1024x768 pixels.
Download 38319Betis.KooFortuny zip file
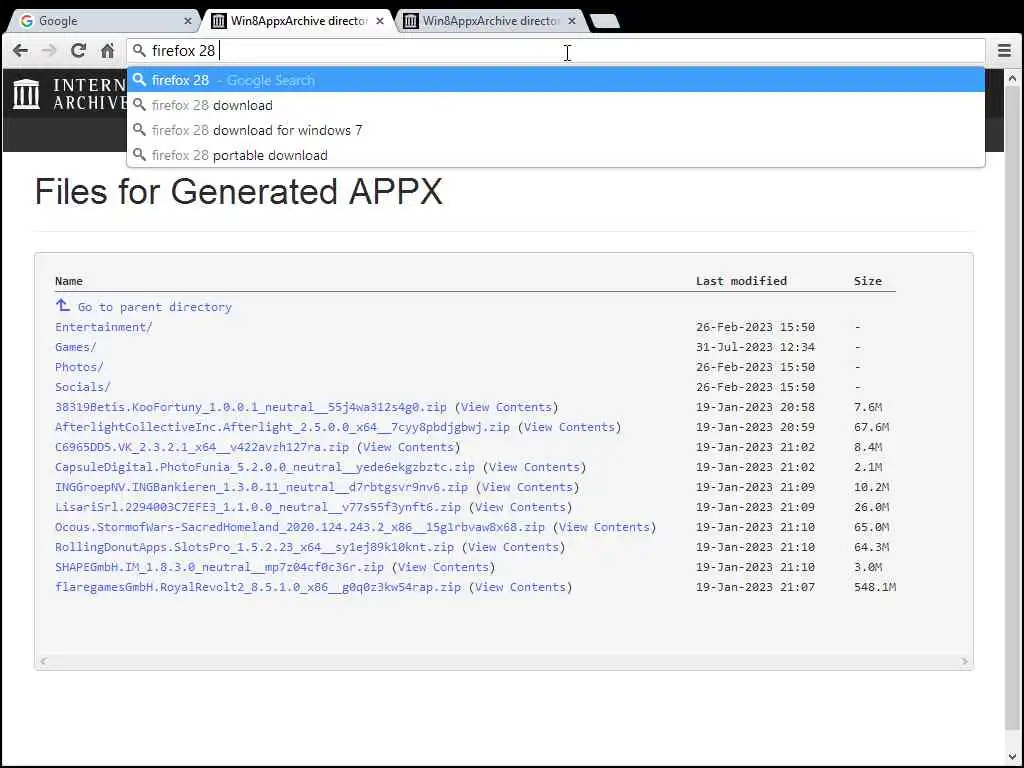point(251,407)
